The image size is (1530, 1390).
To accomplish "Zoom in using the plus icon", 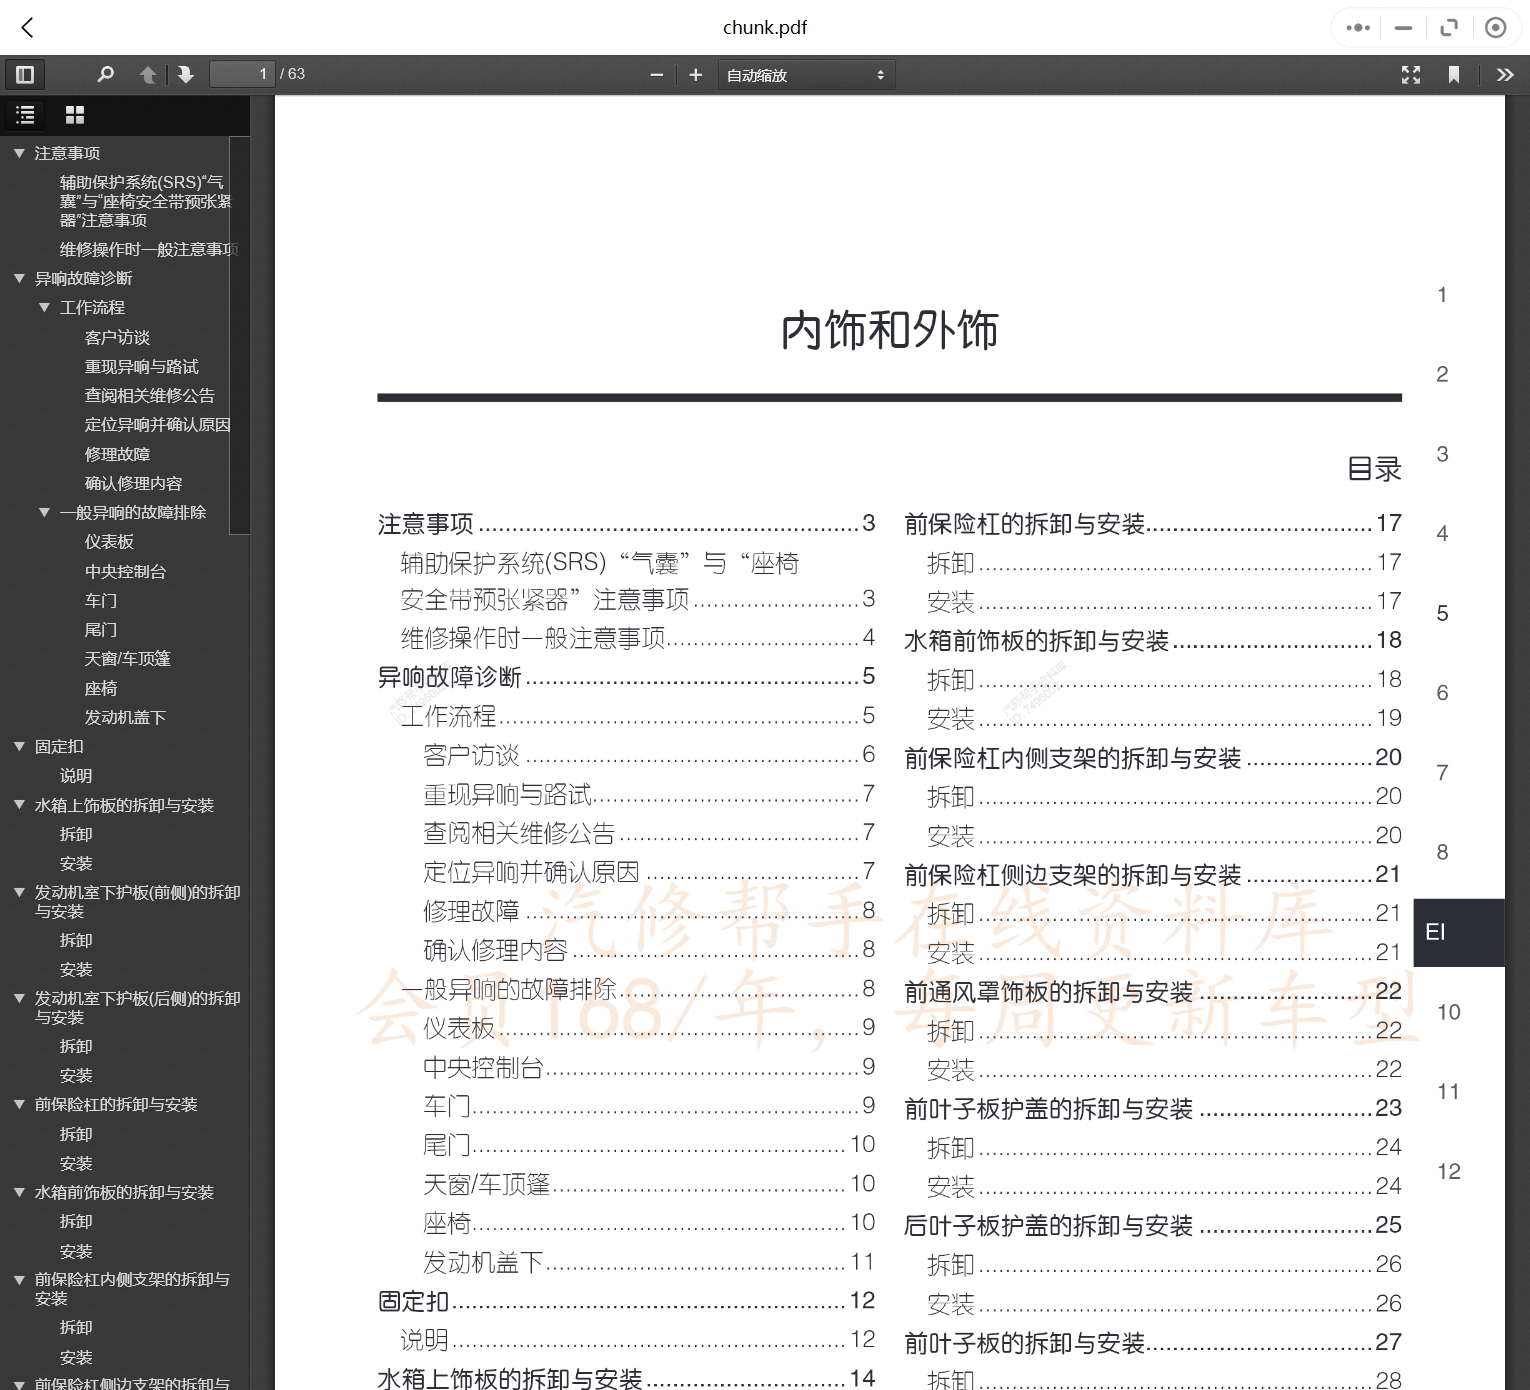I will pyautogui.click(x=695, y=74).
